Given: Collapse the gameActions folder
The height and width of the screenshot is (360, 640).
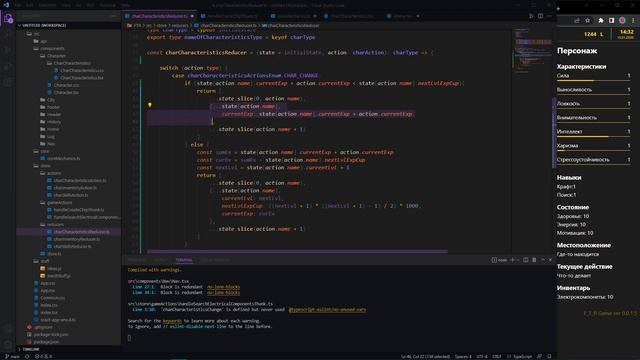Looking at the screenshot, I should (56, 202).
